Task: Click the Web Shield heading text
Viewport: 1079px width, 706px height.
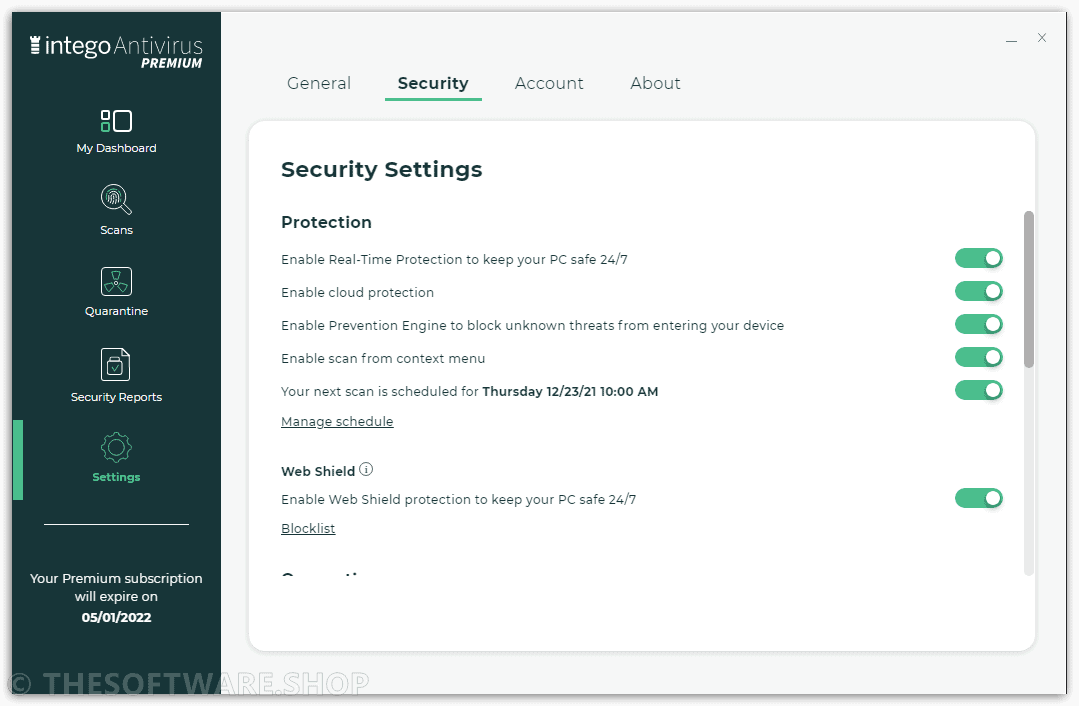Action: (x=318, y=471)
